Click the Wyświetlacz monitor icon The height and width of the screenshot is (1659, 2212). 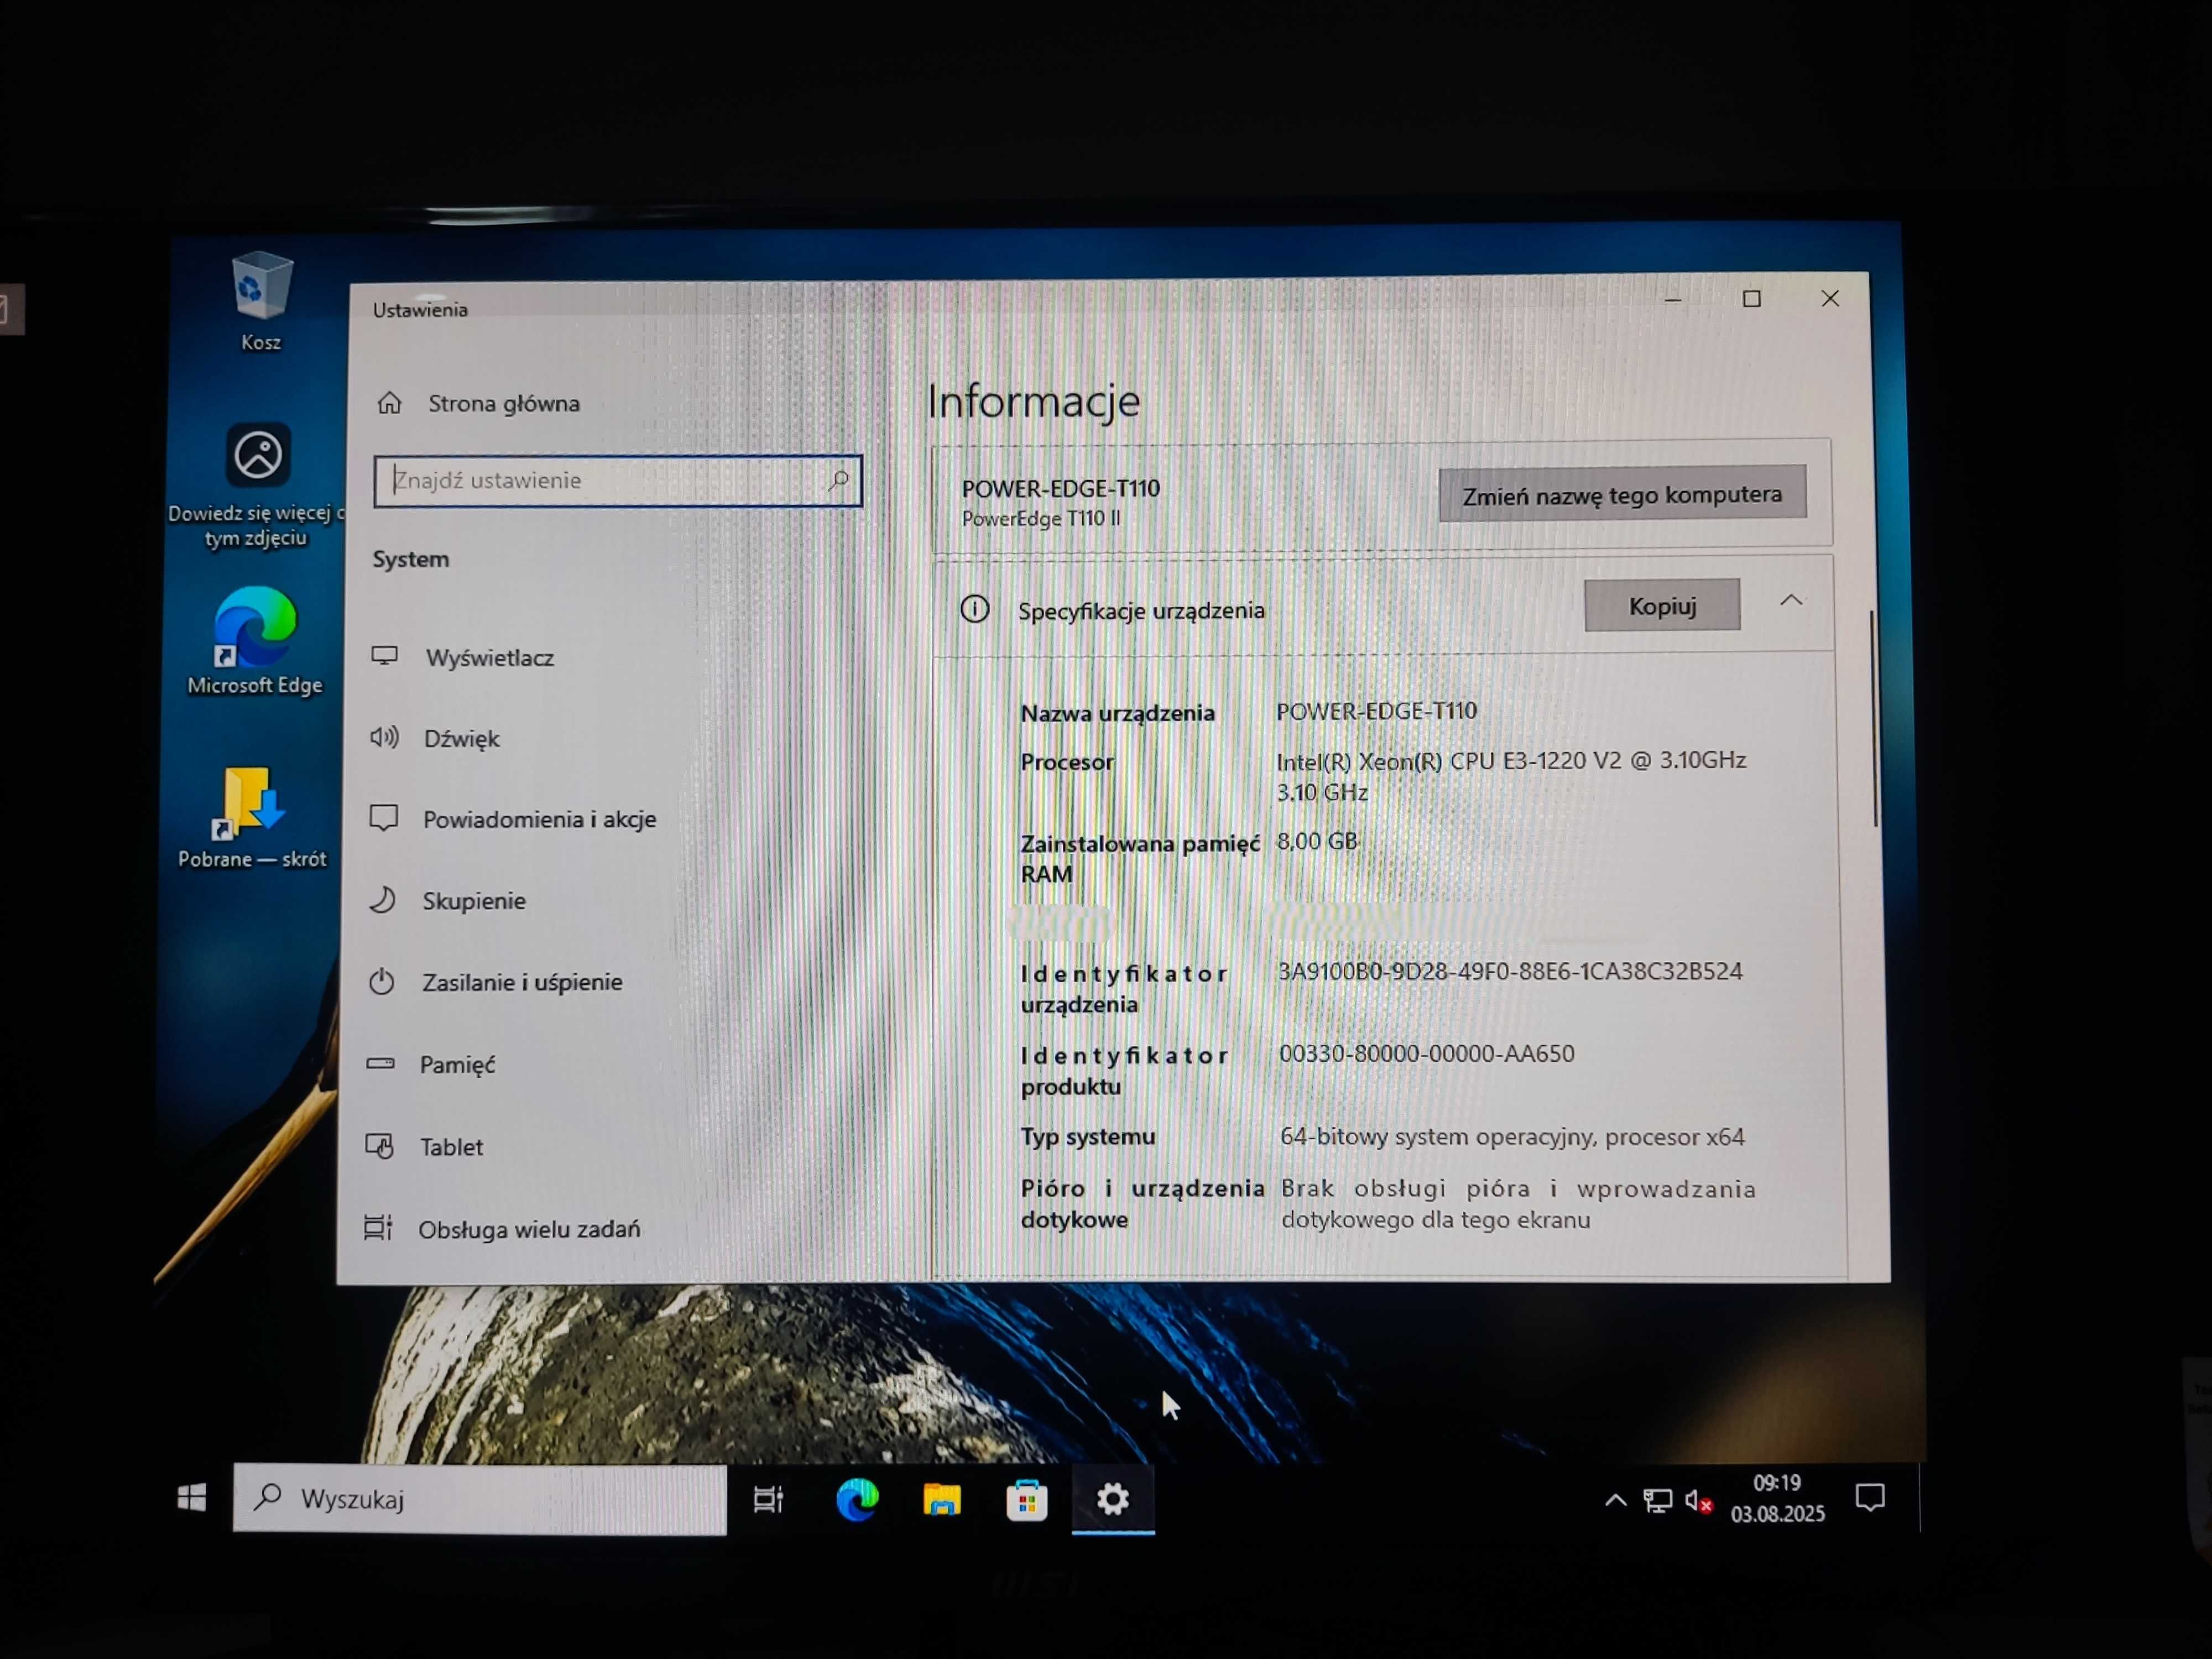point(384,656)
